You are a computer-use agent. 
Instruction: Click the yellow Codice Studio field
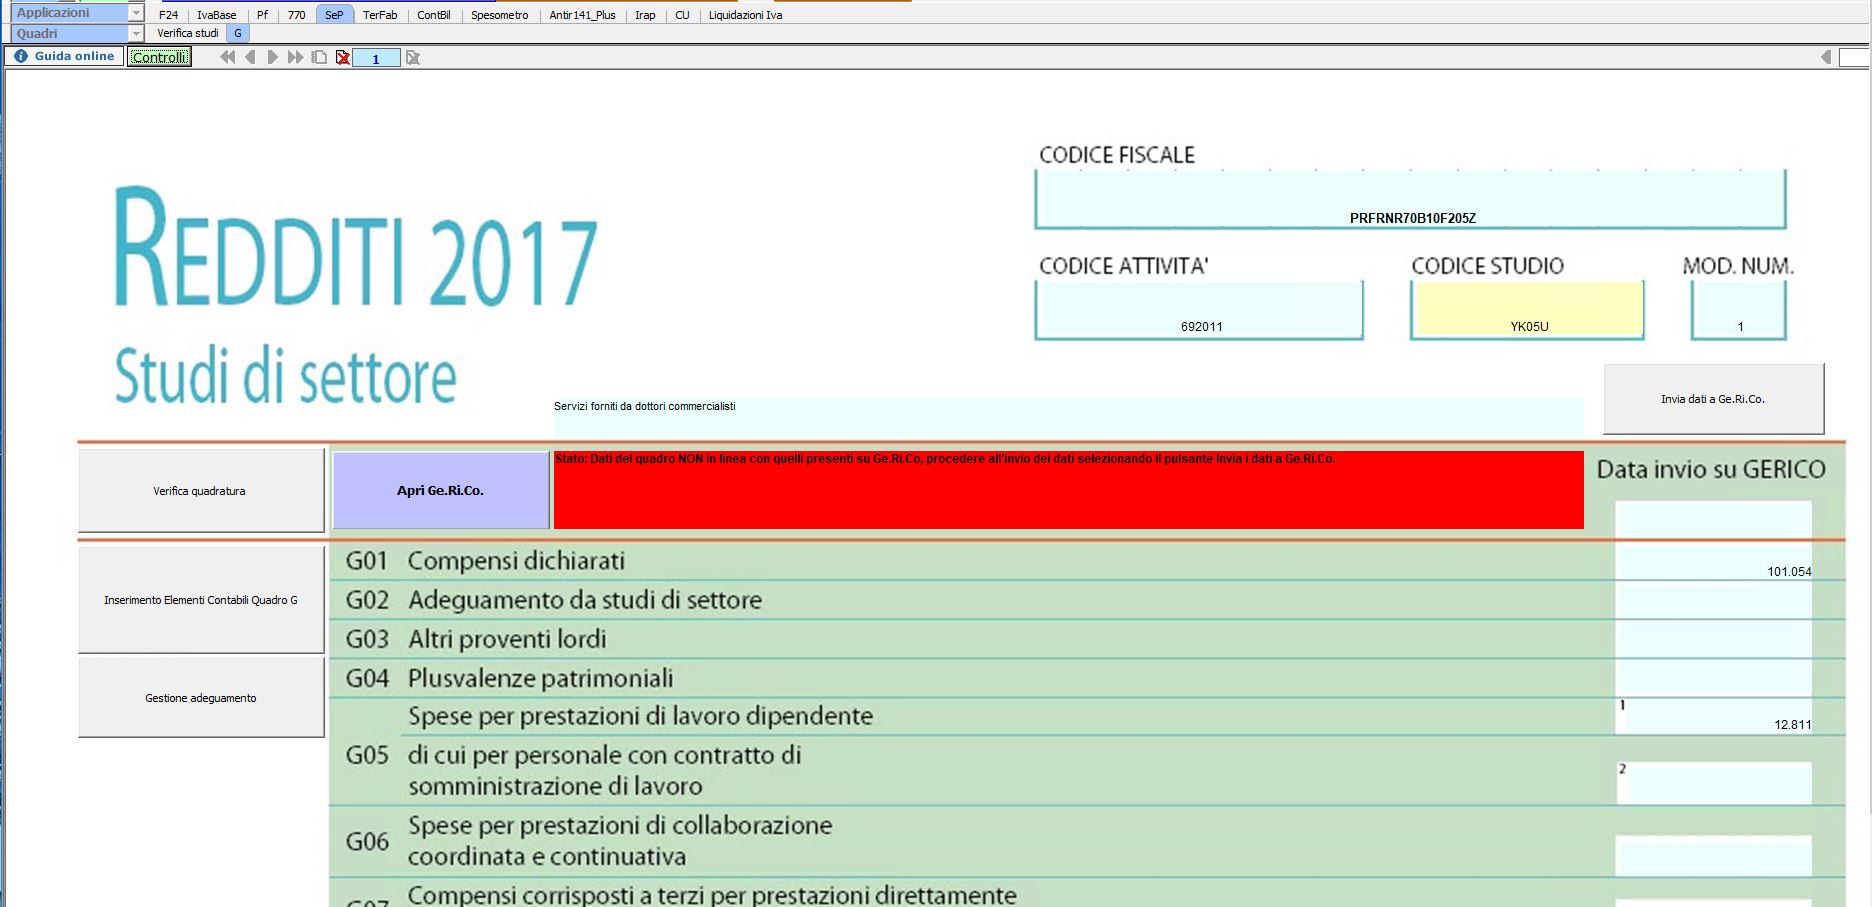click(x=1527, y=310)
